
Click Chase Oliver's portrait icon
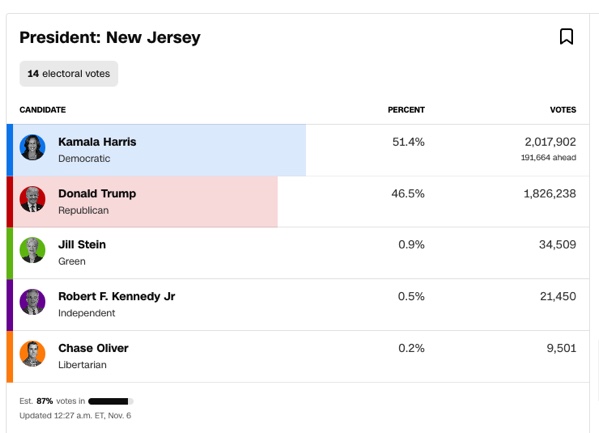coord(32,354)
